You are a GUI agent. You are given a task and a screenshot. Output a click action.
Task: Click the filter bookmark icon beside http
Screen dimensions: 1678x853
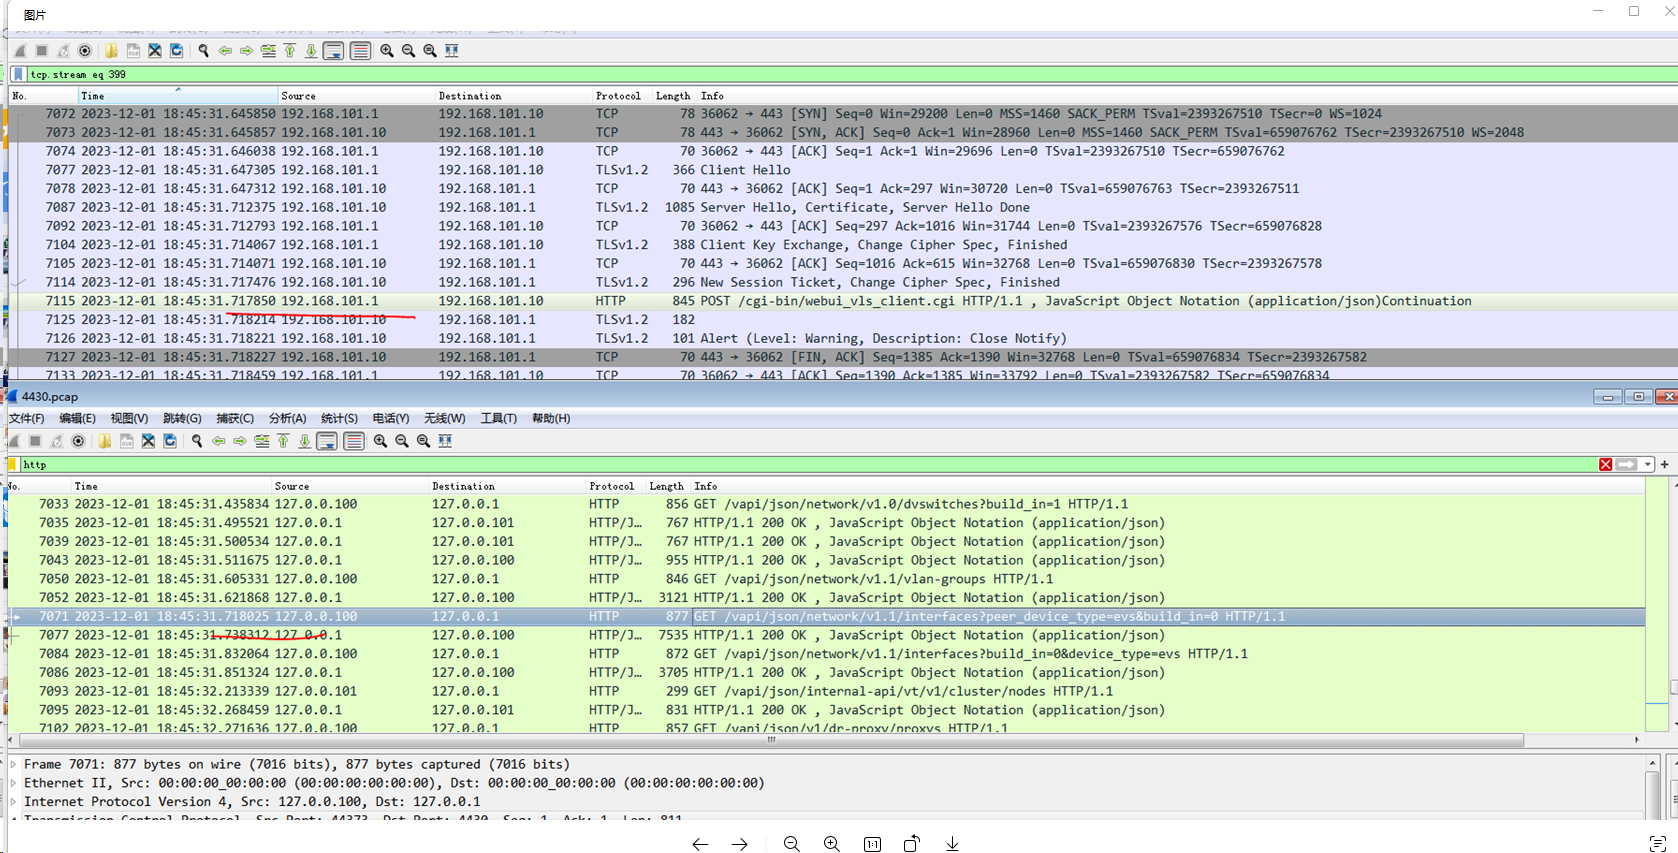tap(13, 464)
